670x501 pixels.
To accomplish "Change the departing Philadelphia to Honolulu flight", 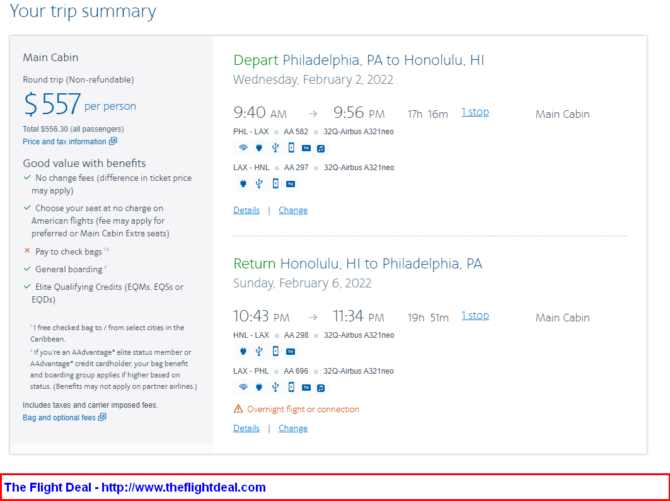I will 293,210.
